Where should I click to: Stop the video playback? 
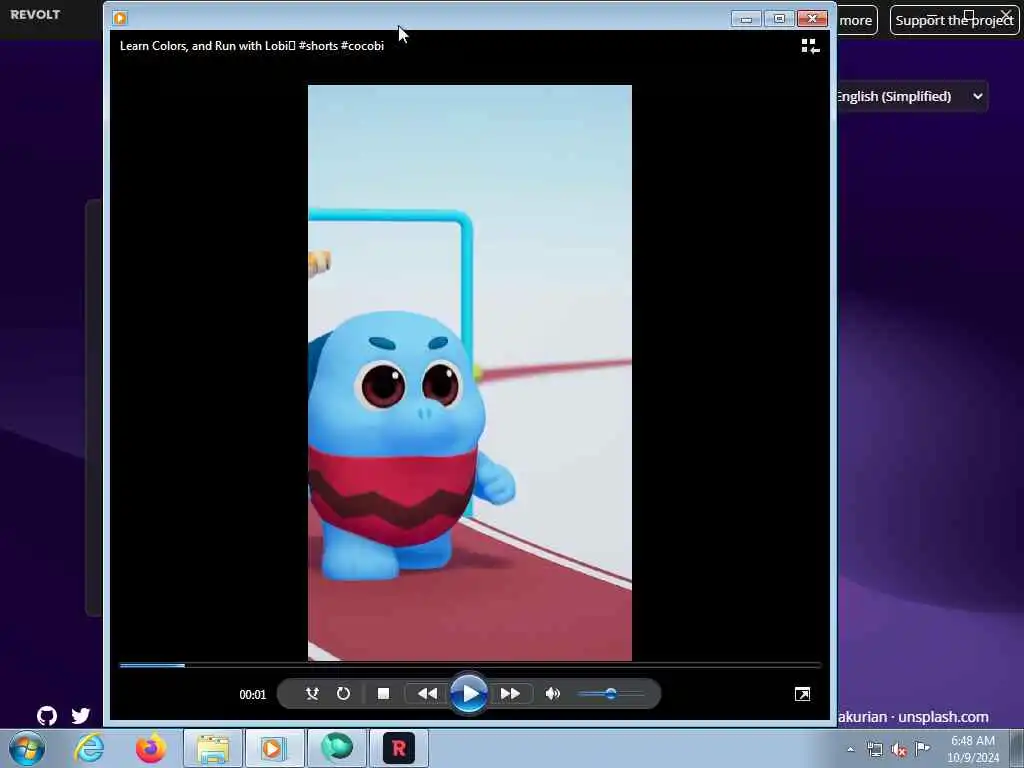click(383, 694)
